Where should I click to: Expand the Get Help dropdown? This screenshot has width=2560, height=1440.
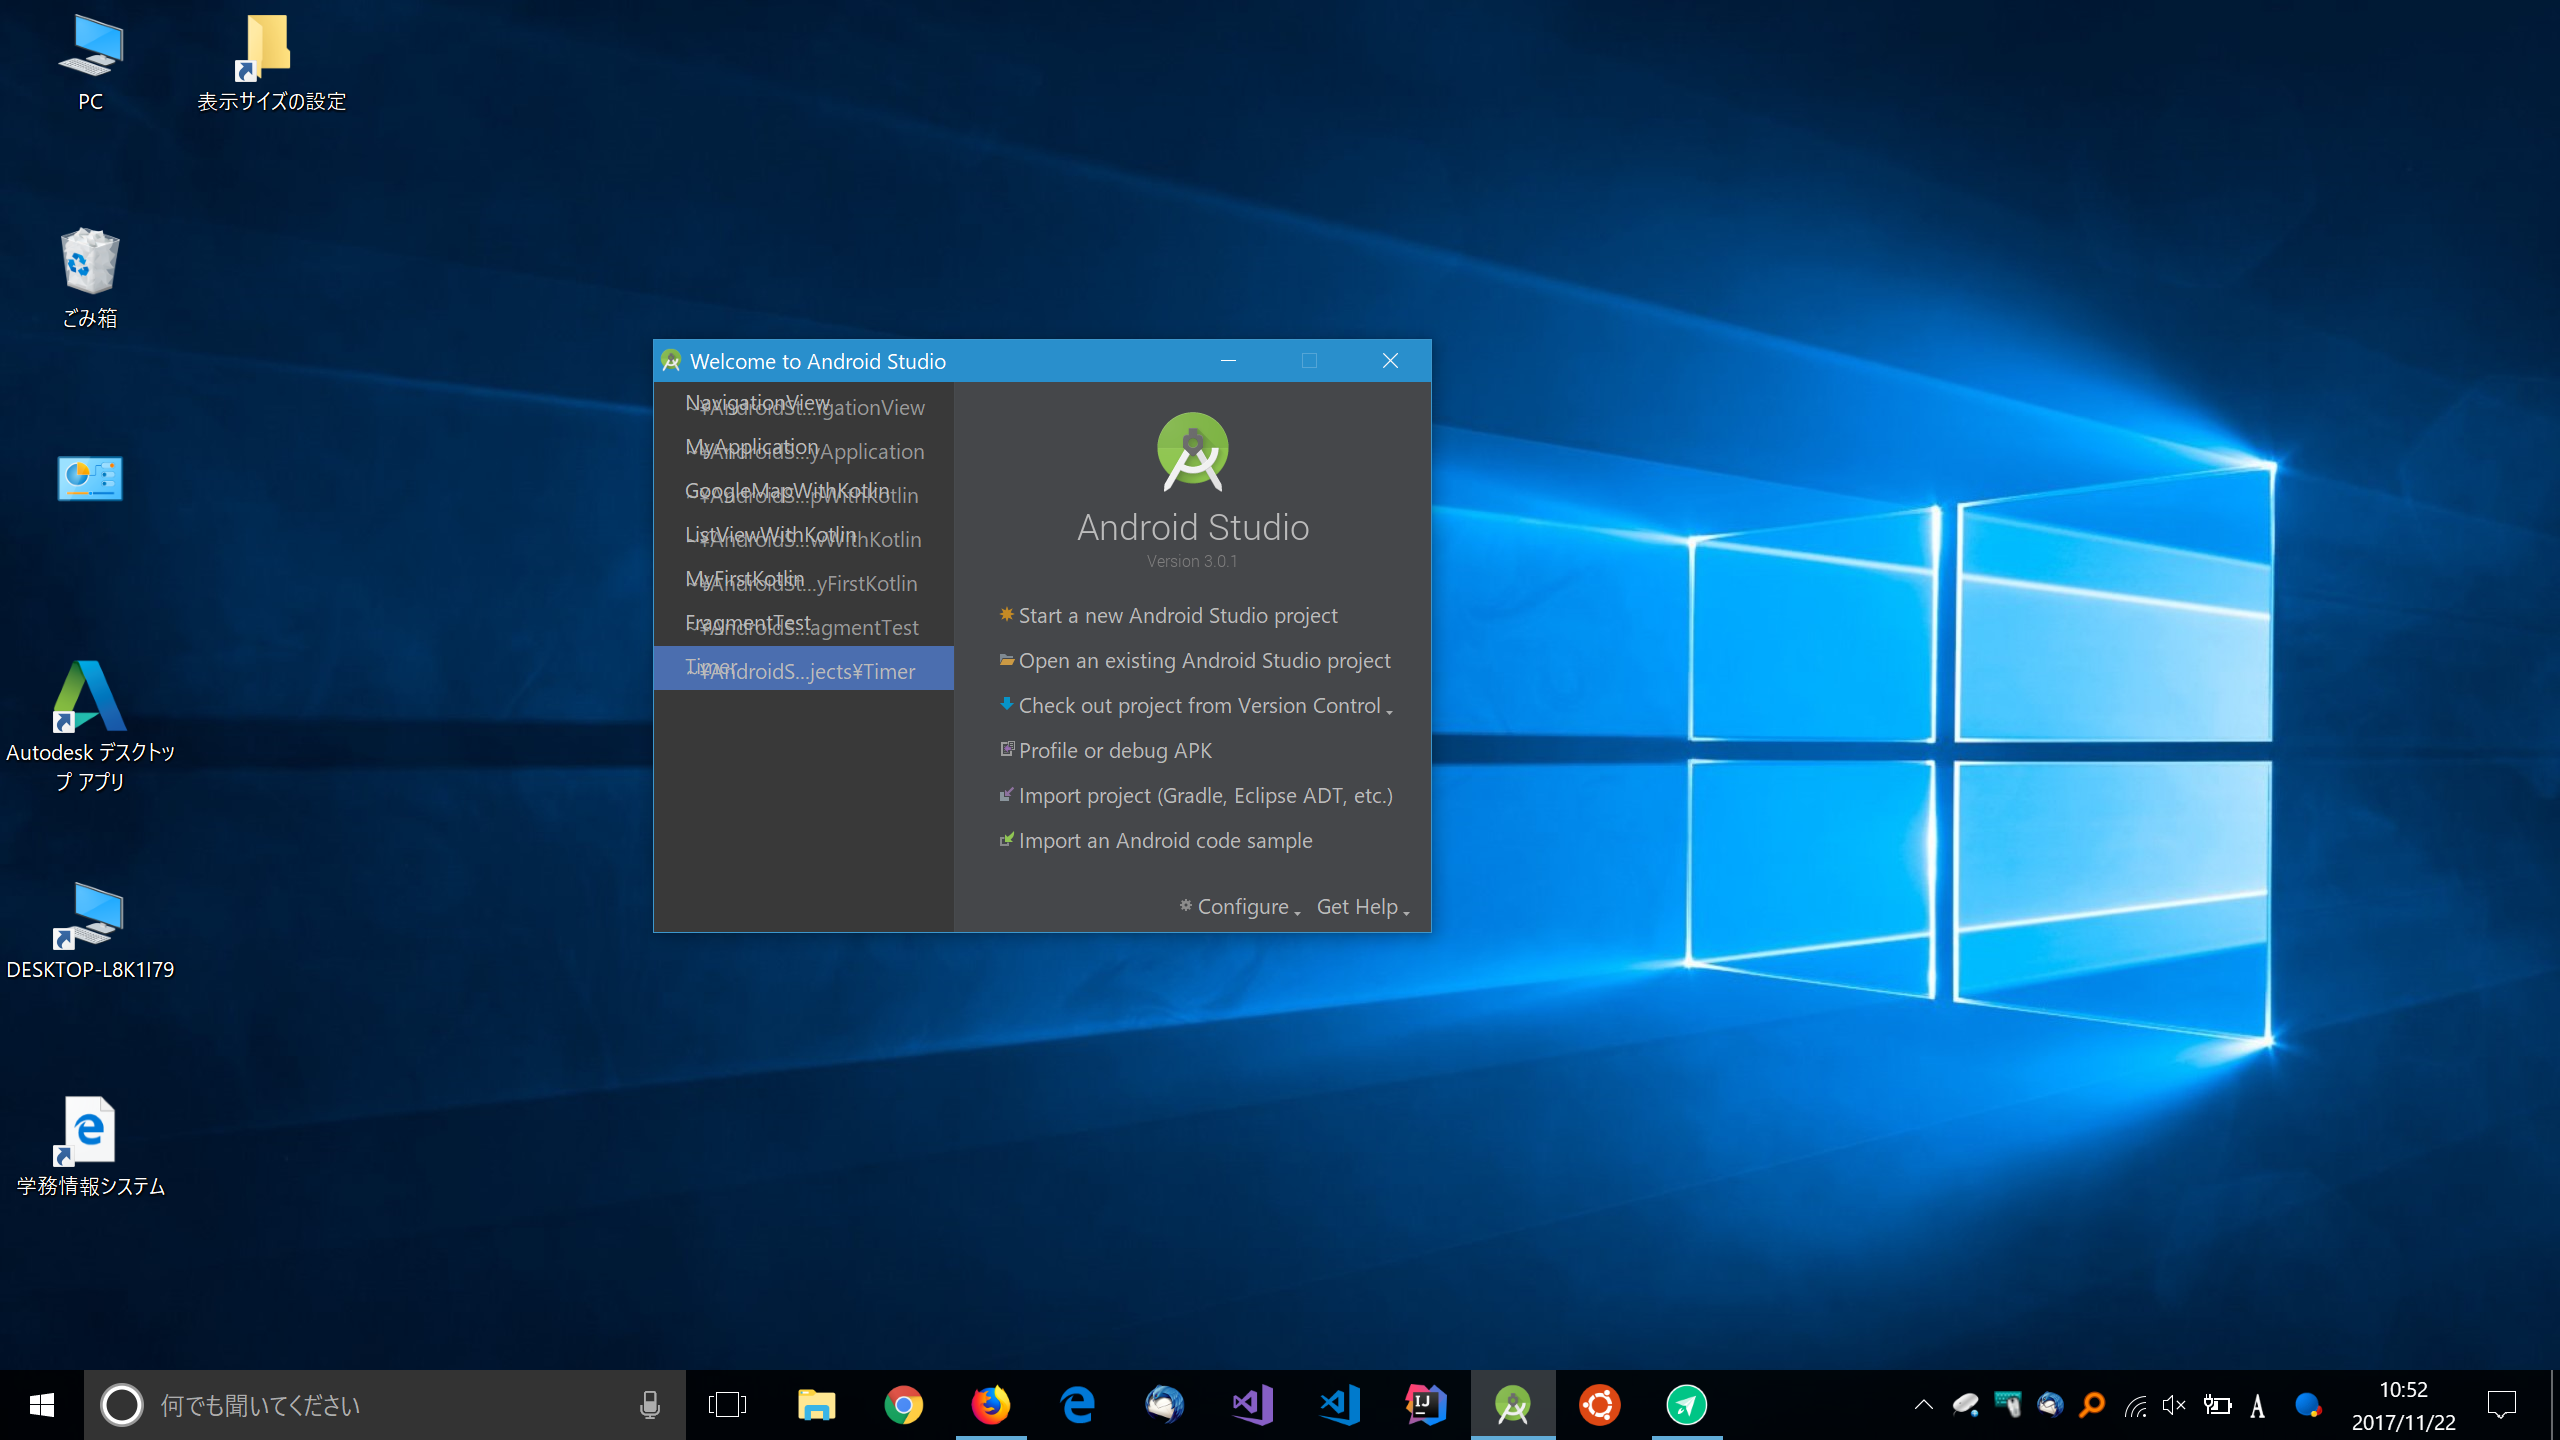coord(1362,907)
